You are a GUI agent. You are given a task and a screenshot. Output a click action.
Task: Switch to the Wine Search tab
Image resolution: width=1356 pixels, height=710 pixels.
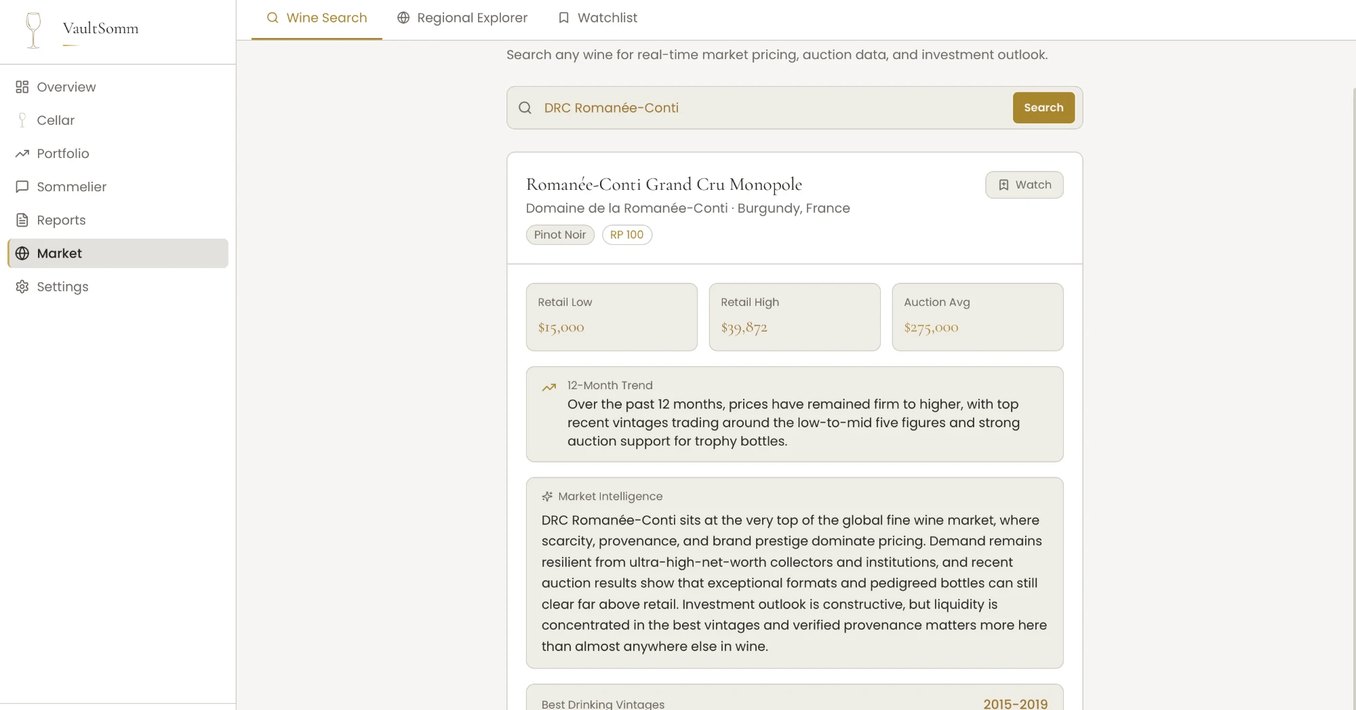[x=317, y=18]
